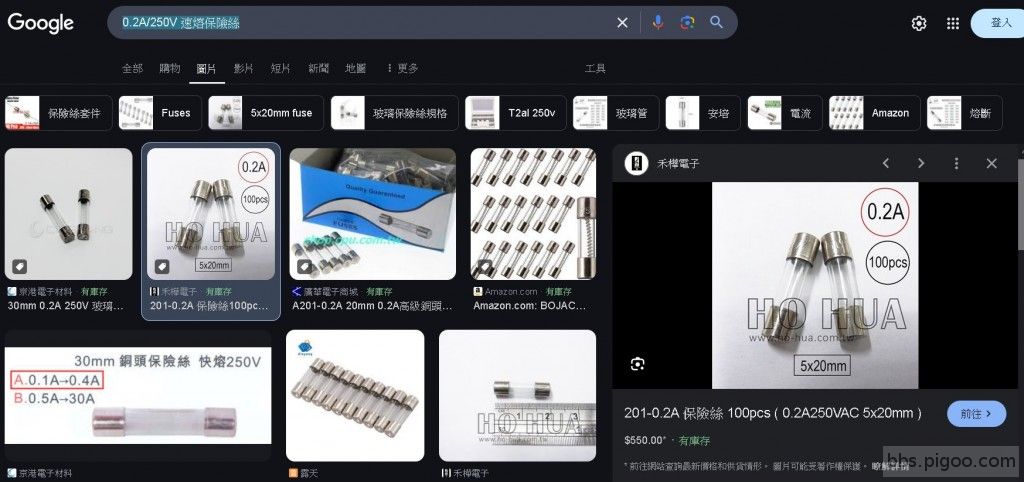Click 前往 visit button
This screenshot has width=1024, height=482.
pos(976,413)
